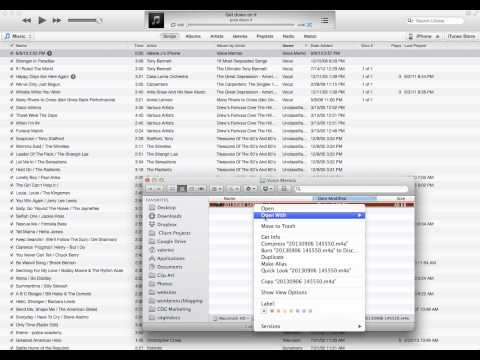The image size is (480, 360).
Task: Open the iTunes Store button
Action: (461, 36)
